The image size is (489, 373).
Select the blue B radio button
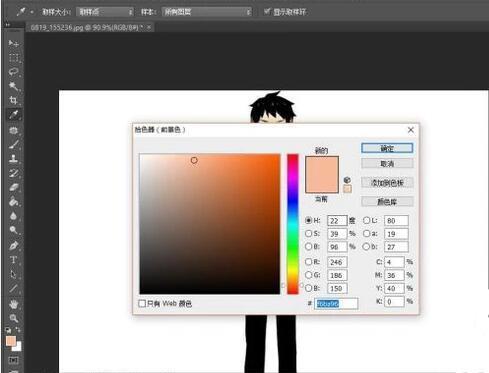pyautogui.click(x=308, y=288)
